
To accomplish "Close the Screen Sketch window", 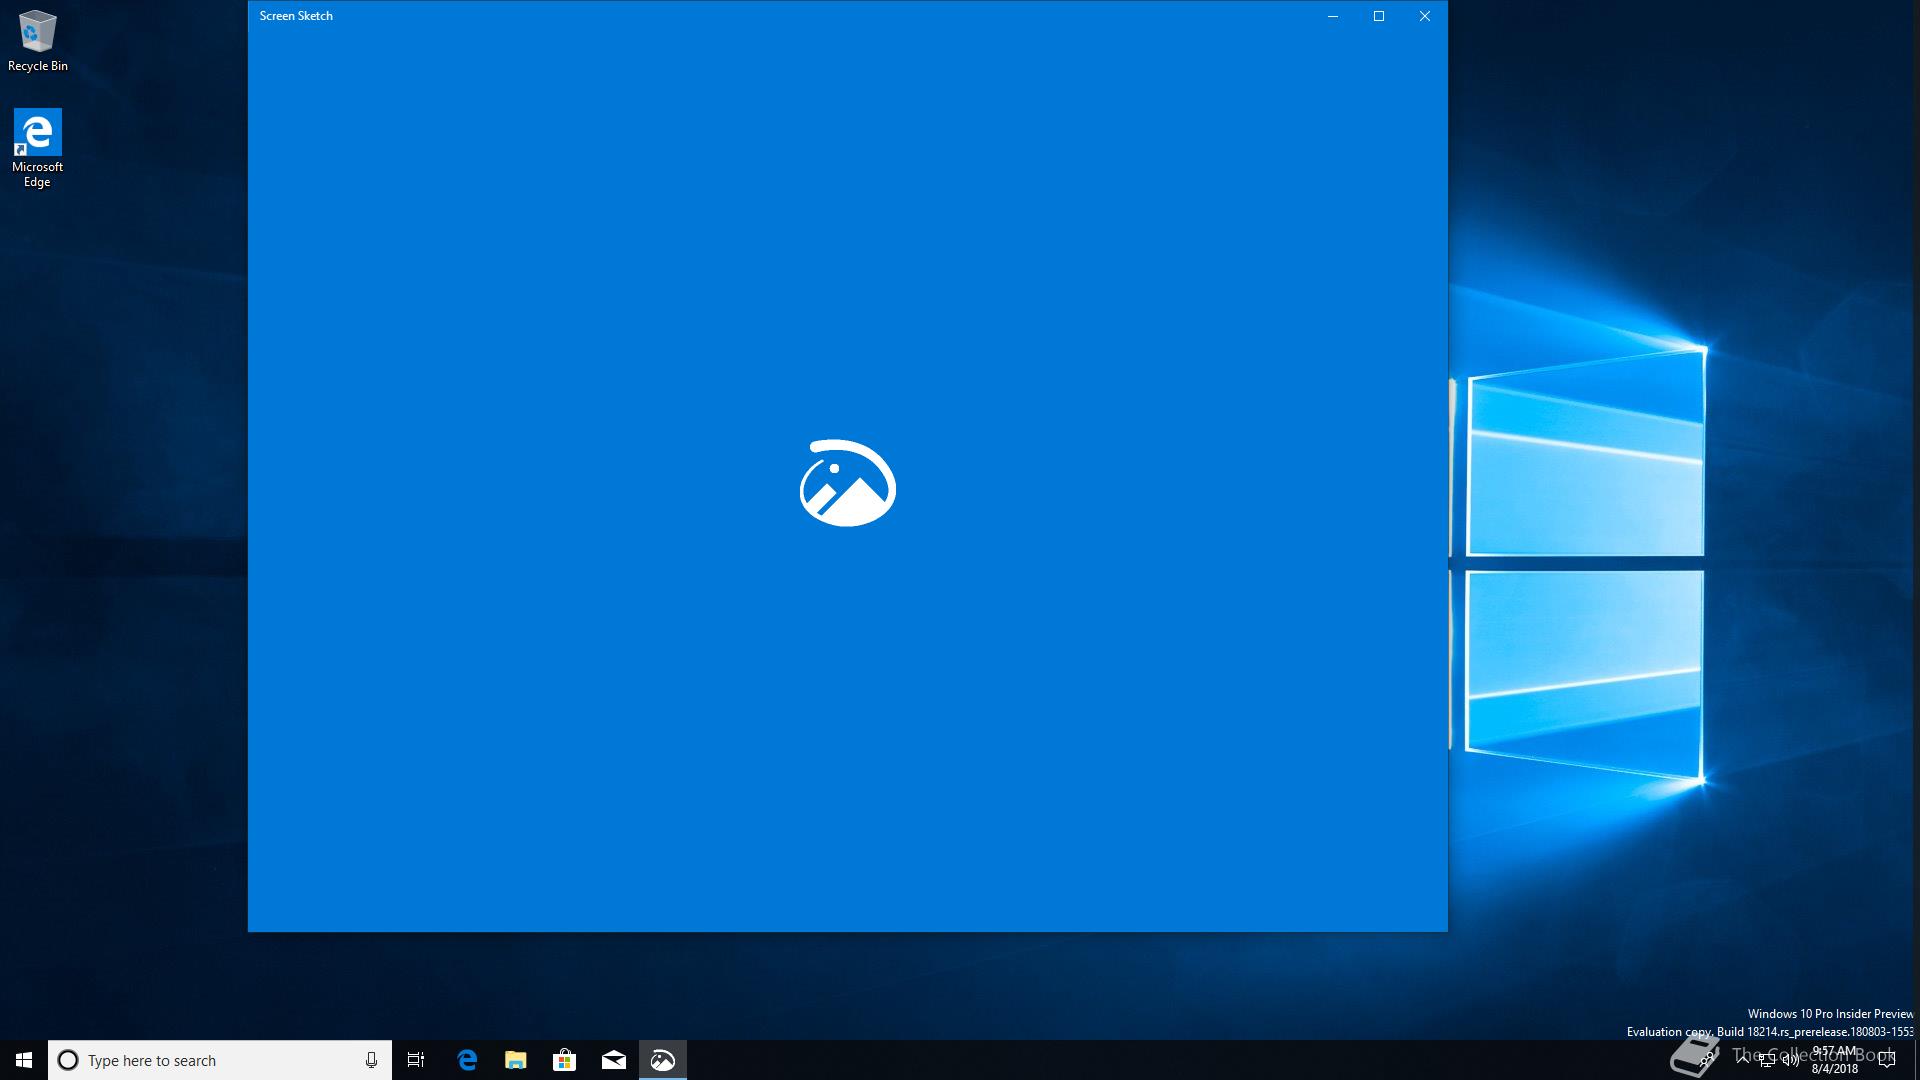I will pos(1425,16).
